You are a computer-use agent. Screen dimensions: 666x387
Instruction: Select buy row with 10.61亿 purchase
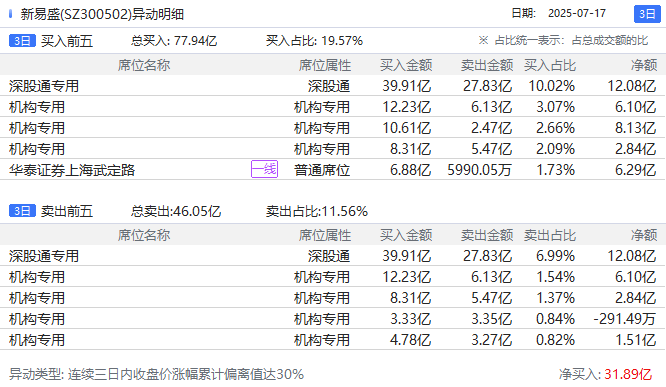(x=333, y=128)
